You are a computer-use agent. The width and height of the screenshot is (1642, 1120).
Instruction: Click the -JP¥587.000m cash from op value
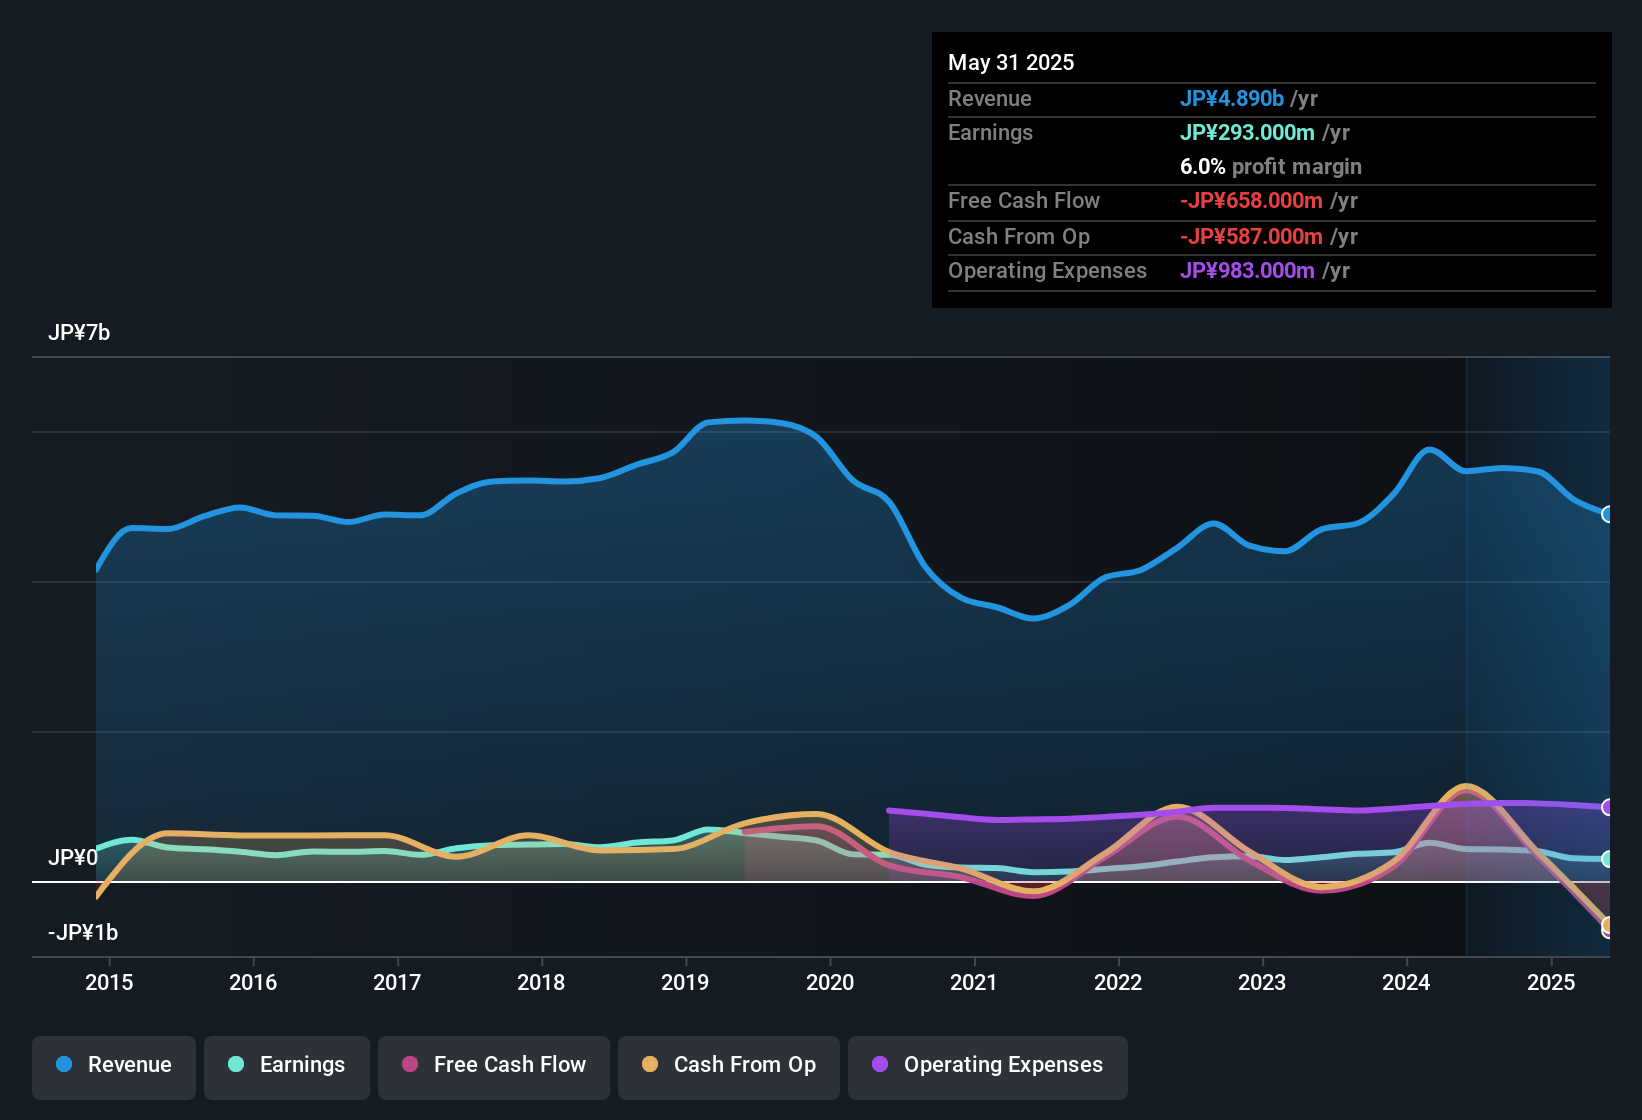point(1251,237)
